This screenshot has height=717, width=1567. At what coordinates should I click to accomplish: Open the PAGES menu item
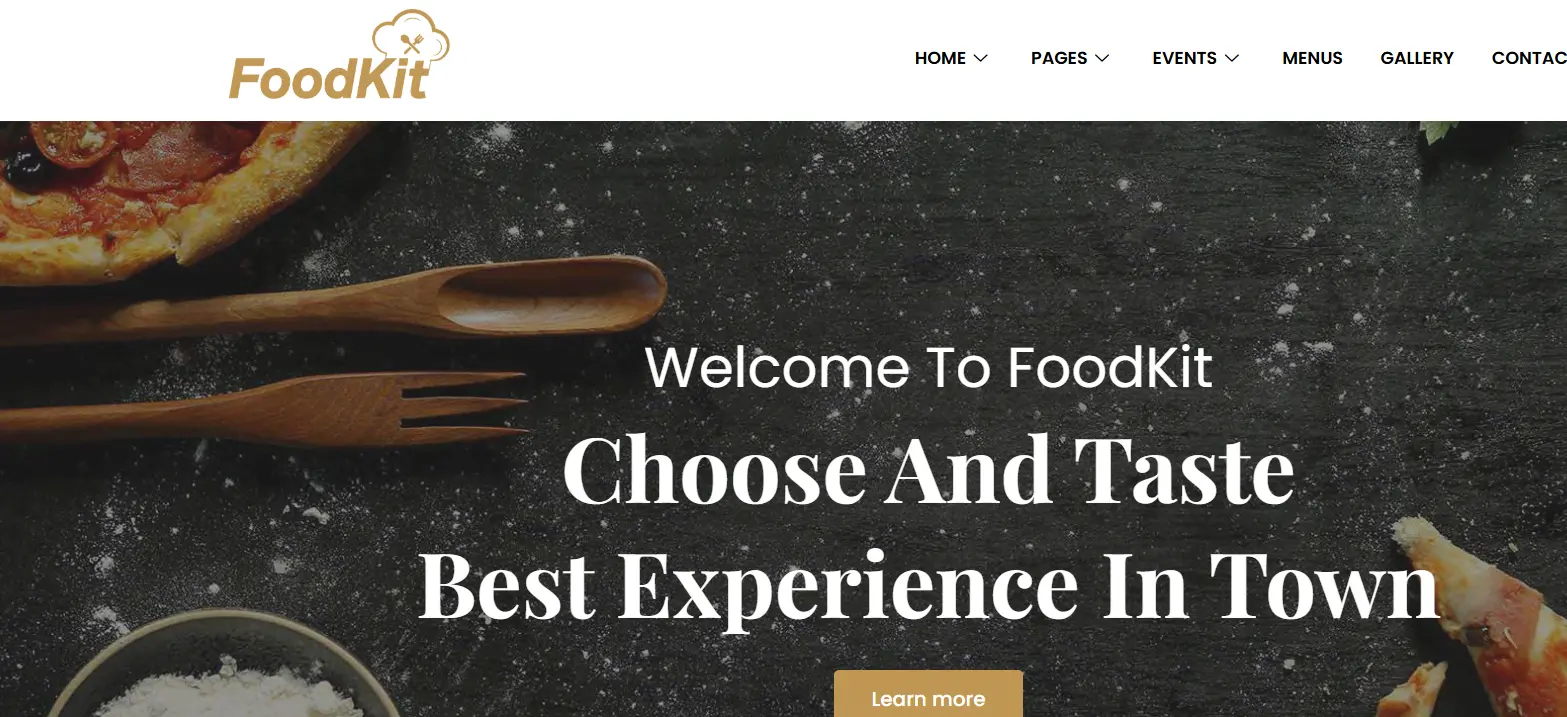coord(1059,58)
